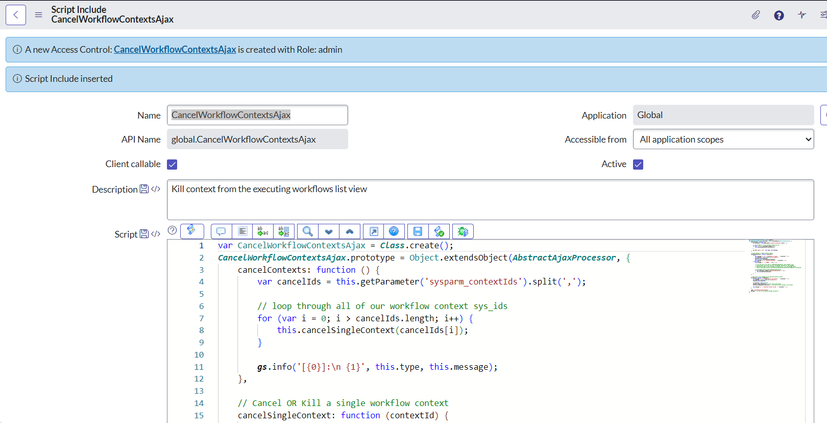827x423 pixels.
Task: Open the script debugger bug icon
Action: point(463,231)
